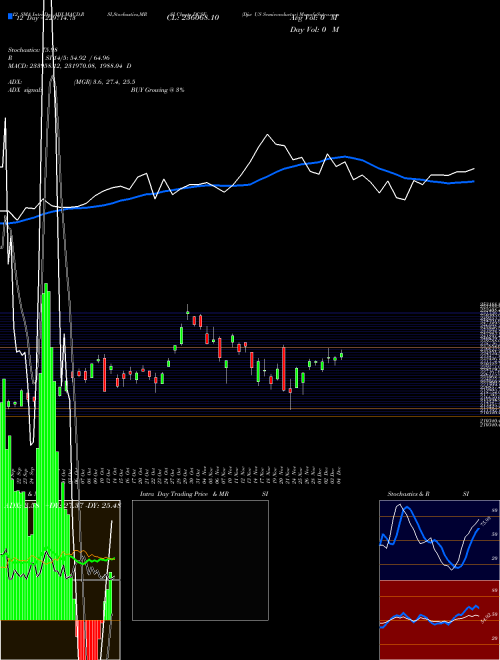Click the 'Avg Vol: 0 M' label
The height and width of the screenshot is (660, 500).
[x=314, y=18]
